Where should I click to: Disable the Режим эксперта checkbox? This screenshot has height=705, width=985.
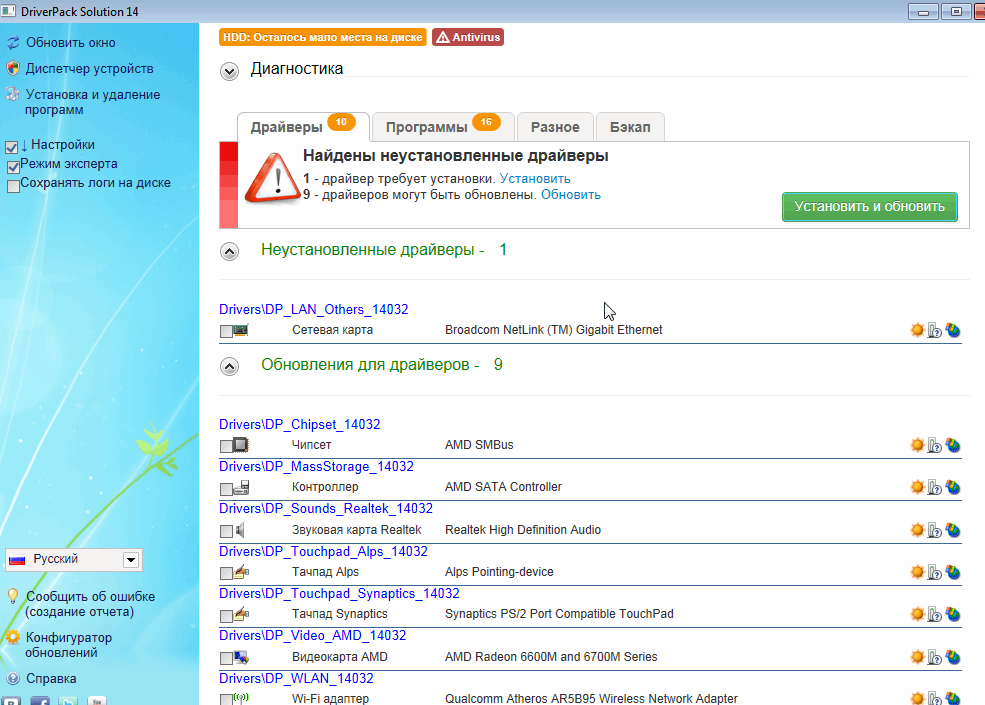point(13,167)
